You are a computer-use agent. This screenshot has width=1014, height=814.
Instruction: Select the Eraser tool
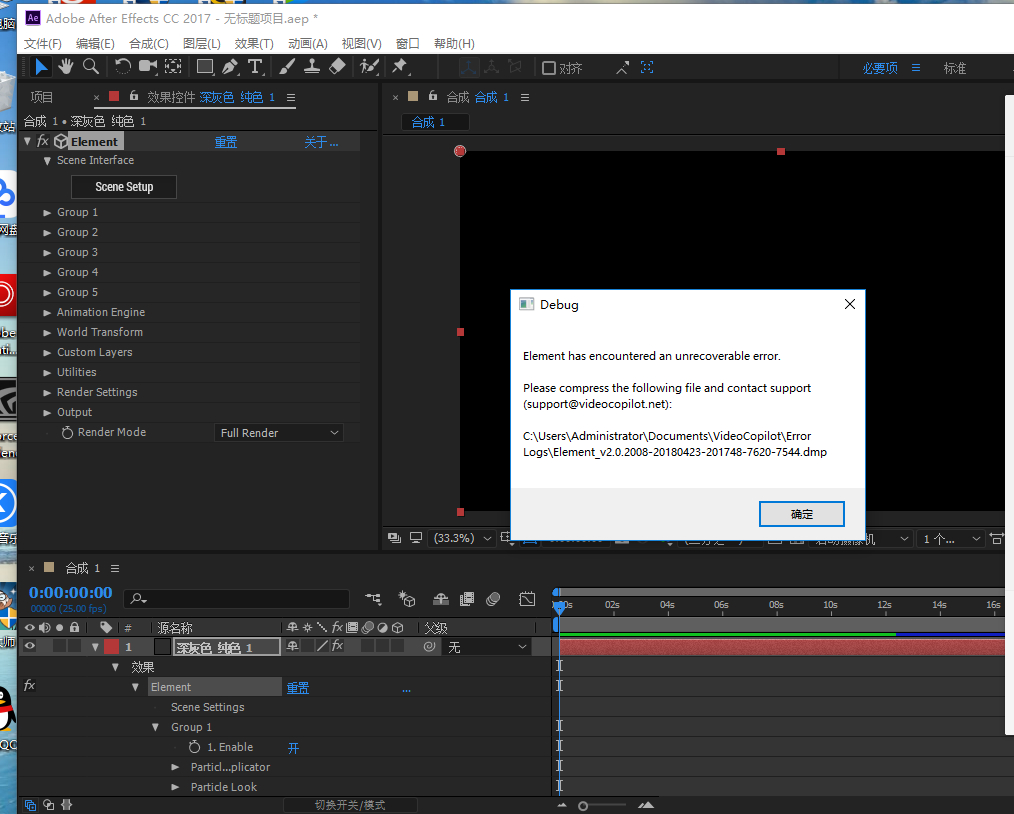pos(337,67)
